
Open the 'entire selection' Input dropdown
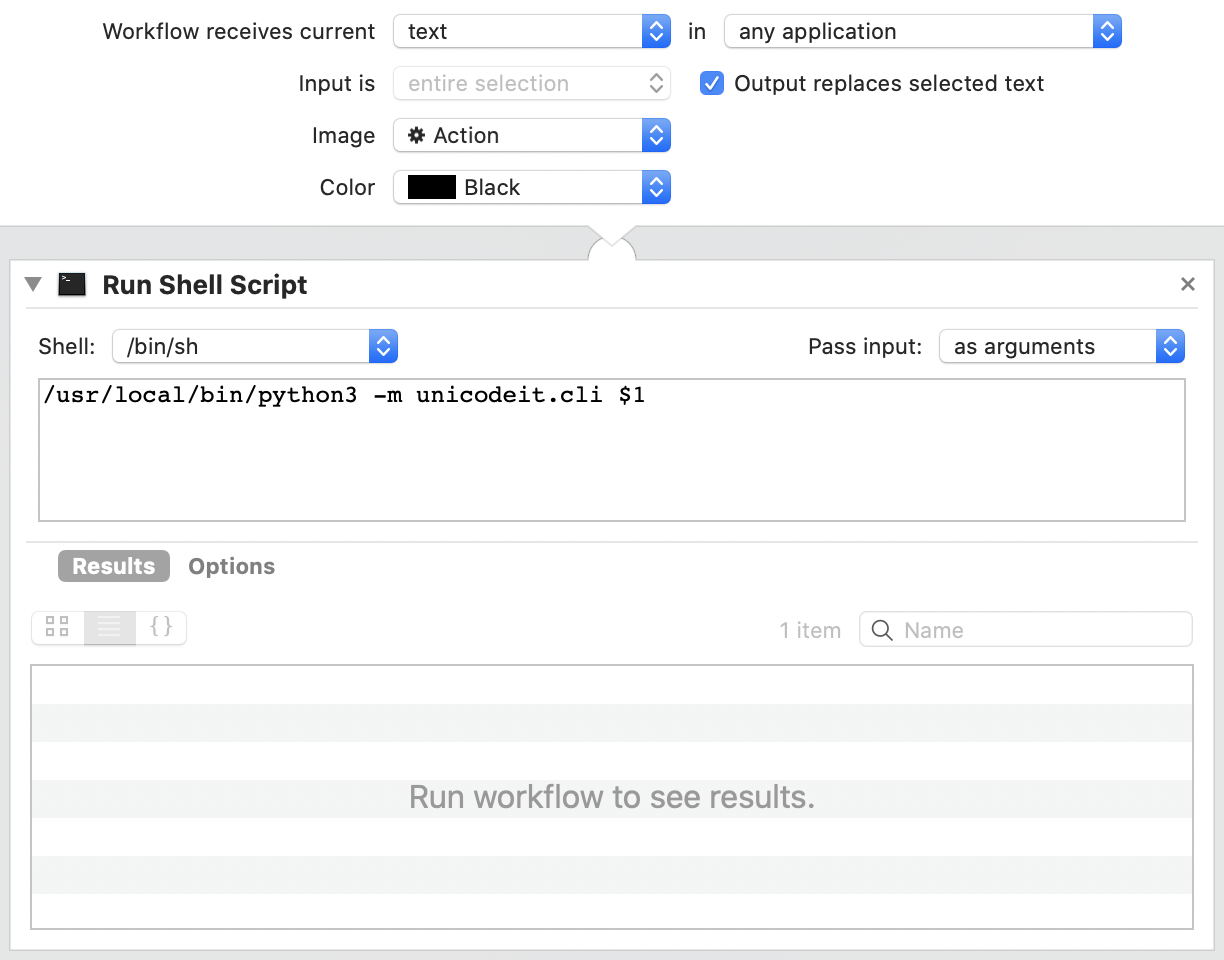click(x=532, y=84)
